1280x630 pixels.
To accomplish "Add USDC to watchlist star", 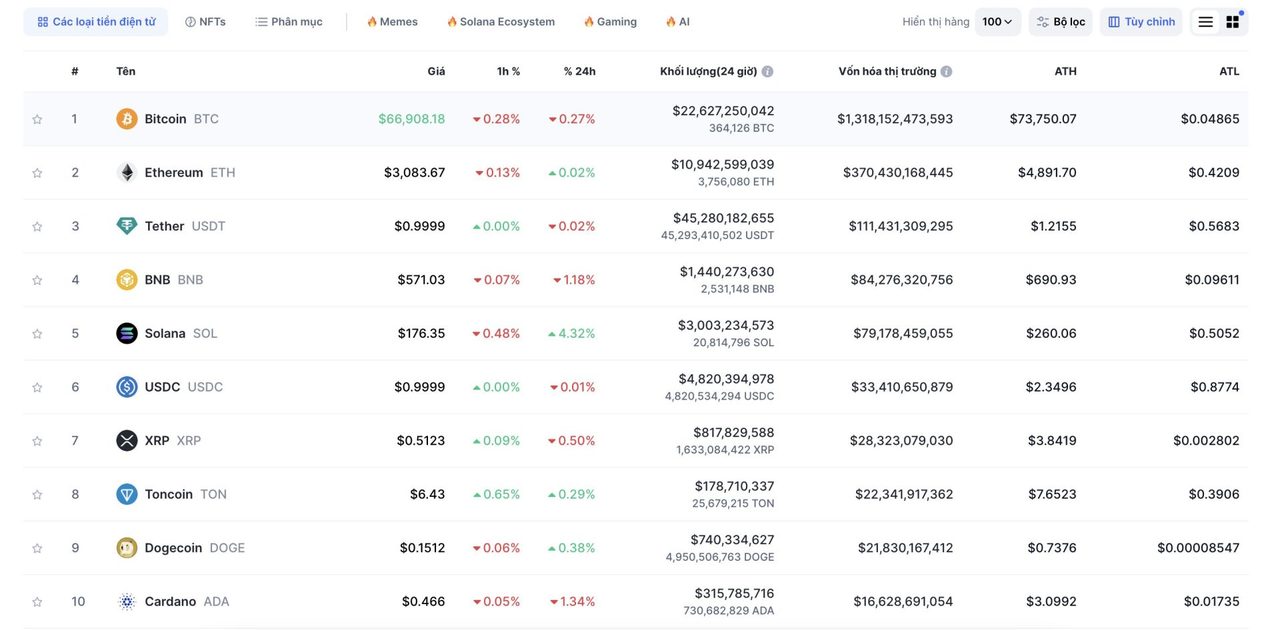I will [x=37, y=387].
